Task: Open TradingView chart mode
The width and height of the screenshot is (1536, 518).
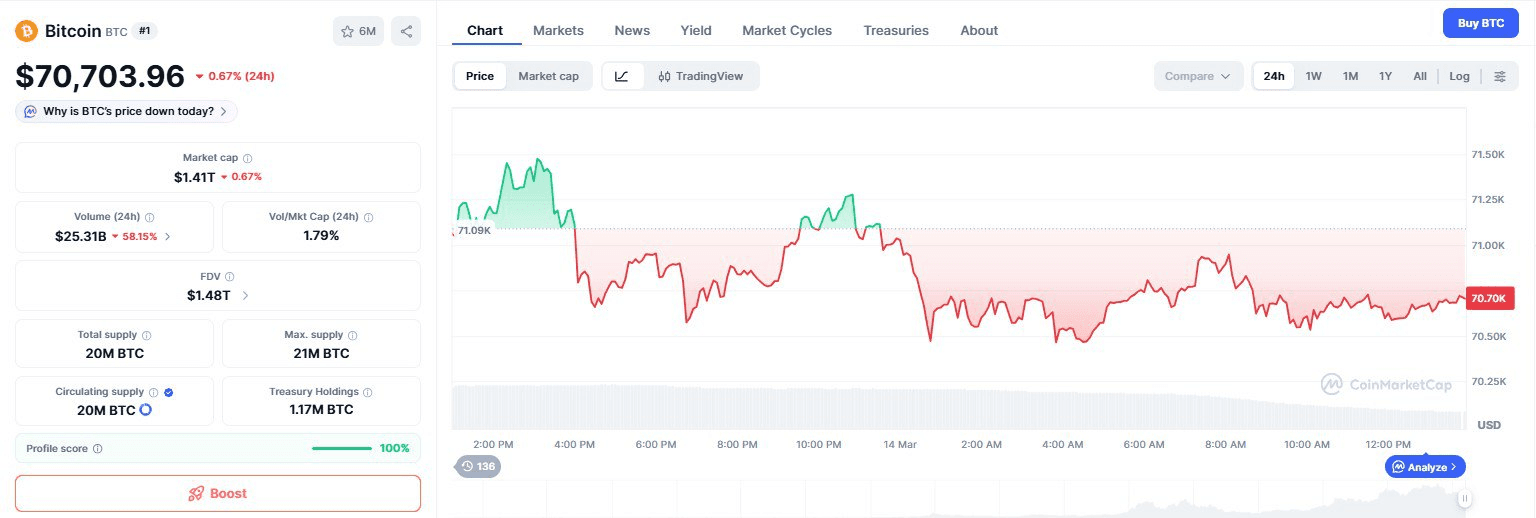Action: pos(700,76)
